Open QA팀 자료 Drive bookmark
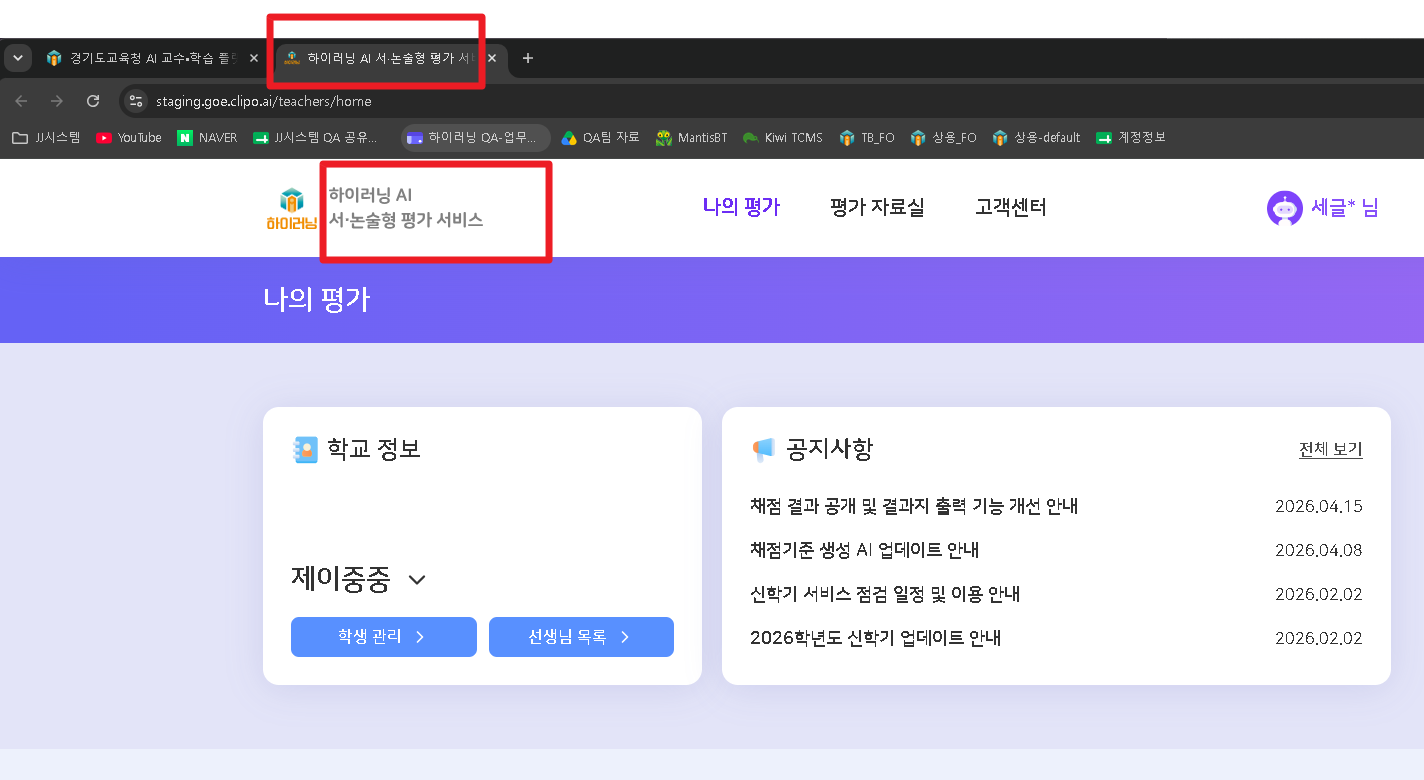 (601, 138)
